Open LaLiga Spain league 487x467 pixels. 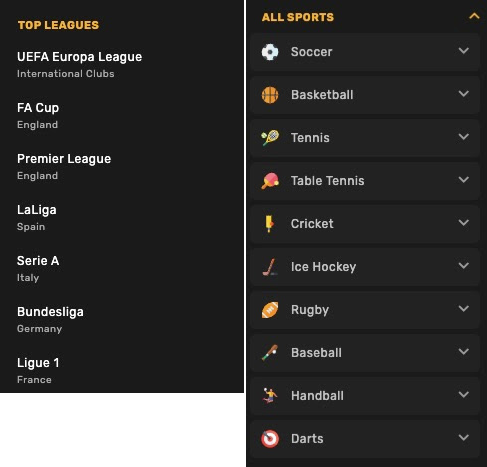pyautogui.click(x=37, y=217)
